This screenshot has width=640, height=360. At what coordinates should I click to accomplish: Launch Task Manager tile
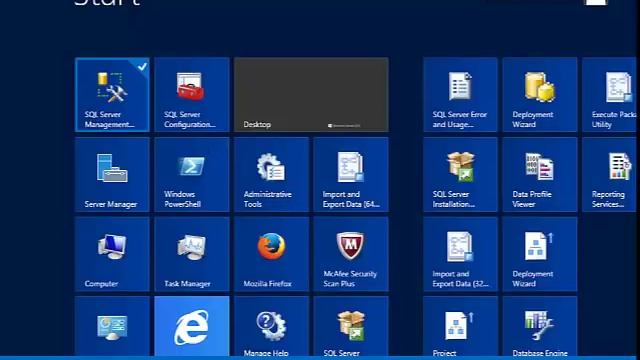[192, 254]
